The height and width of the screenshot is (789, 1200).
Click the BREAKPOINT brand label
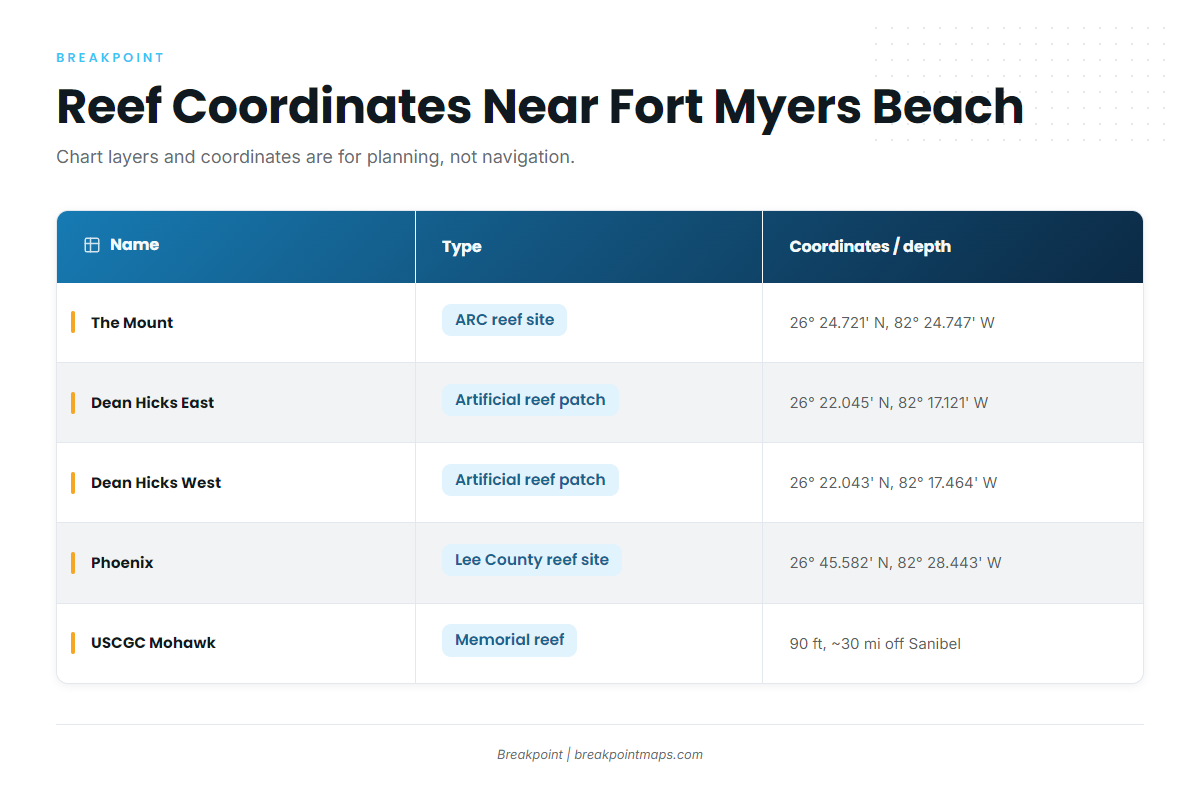[110, 58]
